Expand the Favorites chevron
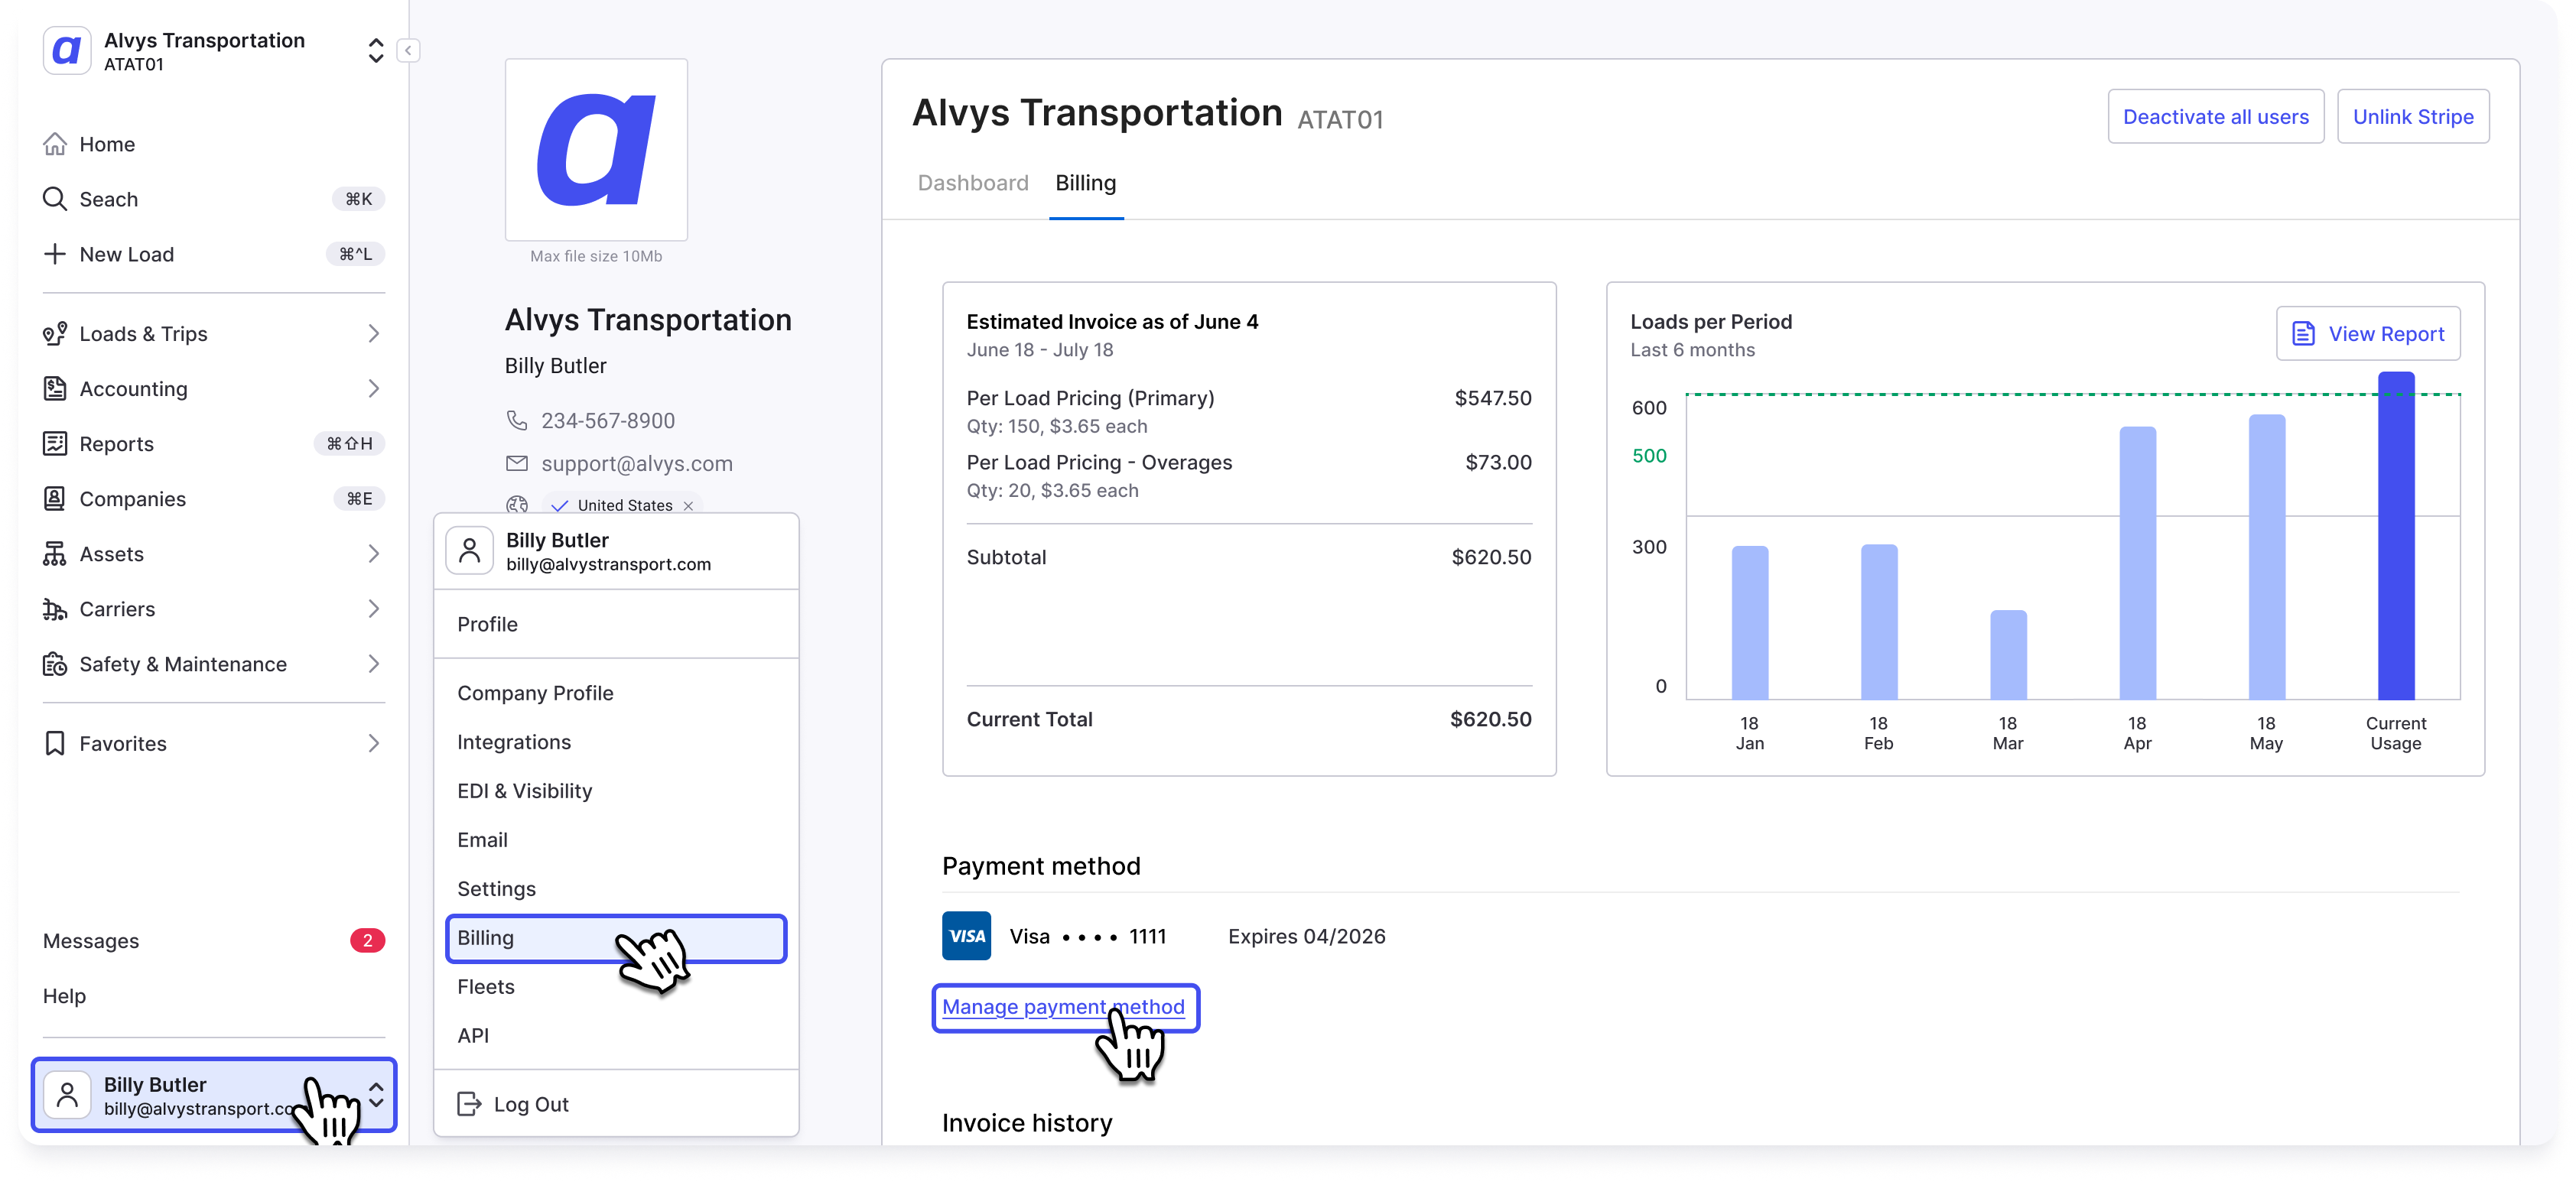 tap(373, 743)
